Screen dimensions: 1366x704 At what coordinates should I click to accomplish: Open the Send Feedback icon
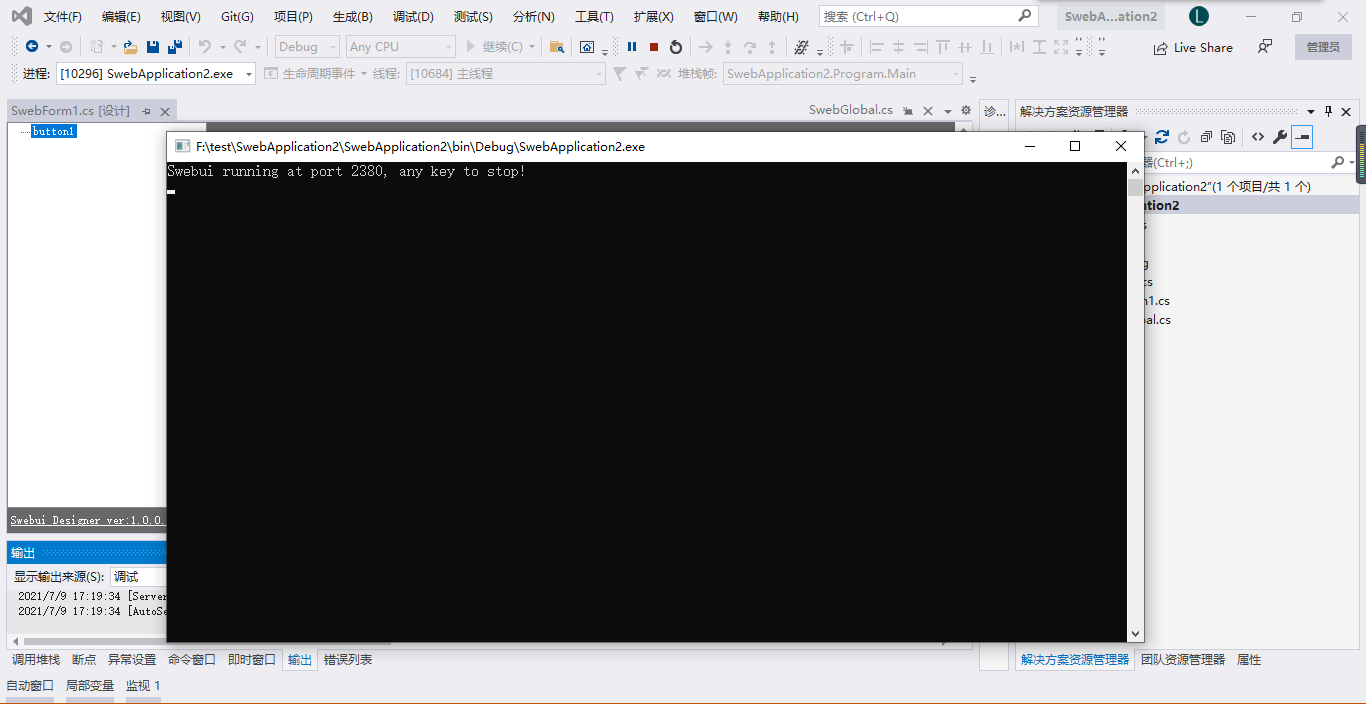coord(1265,47)
